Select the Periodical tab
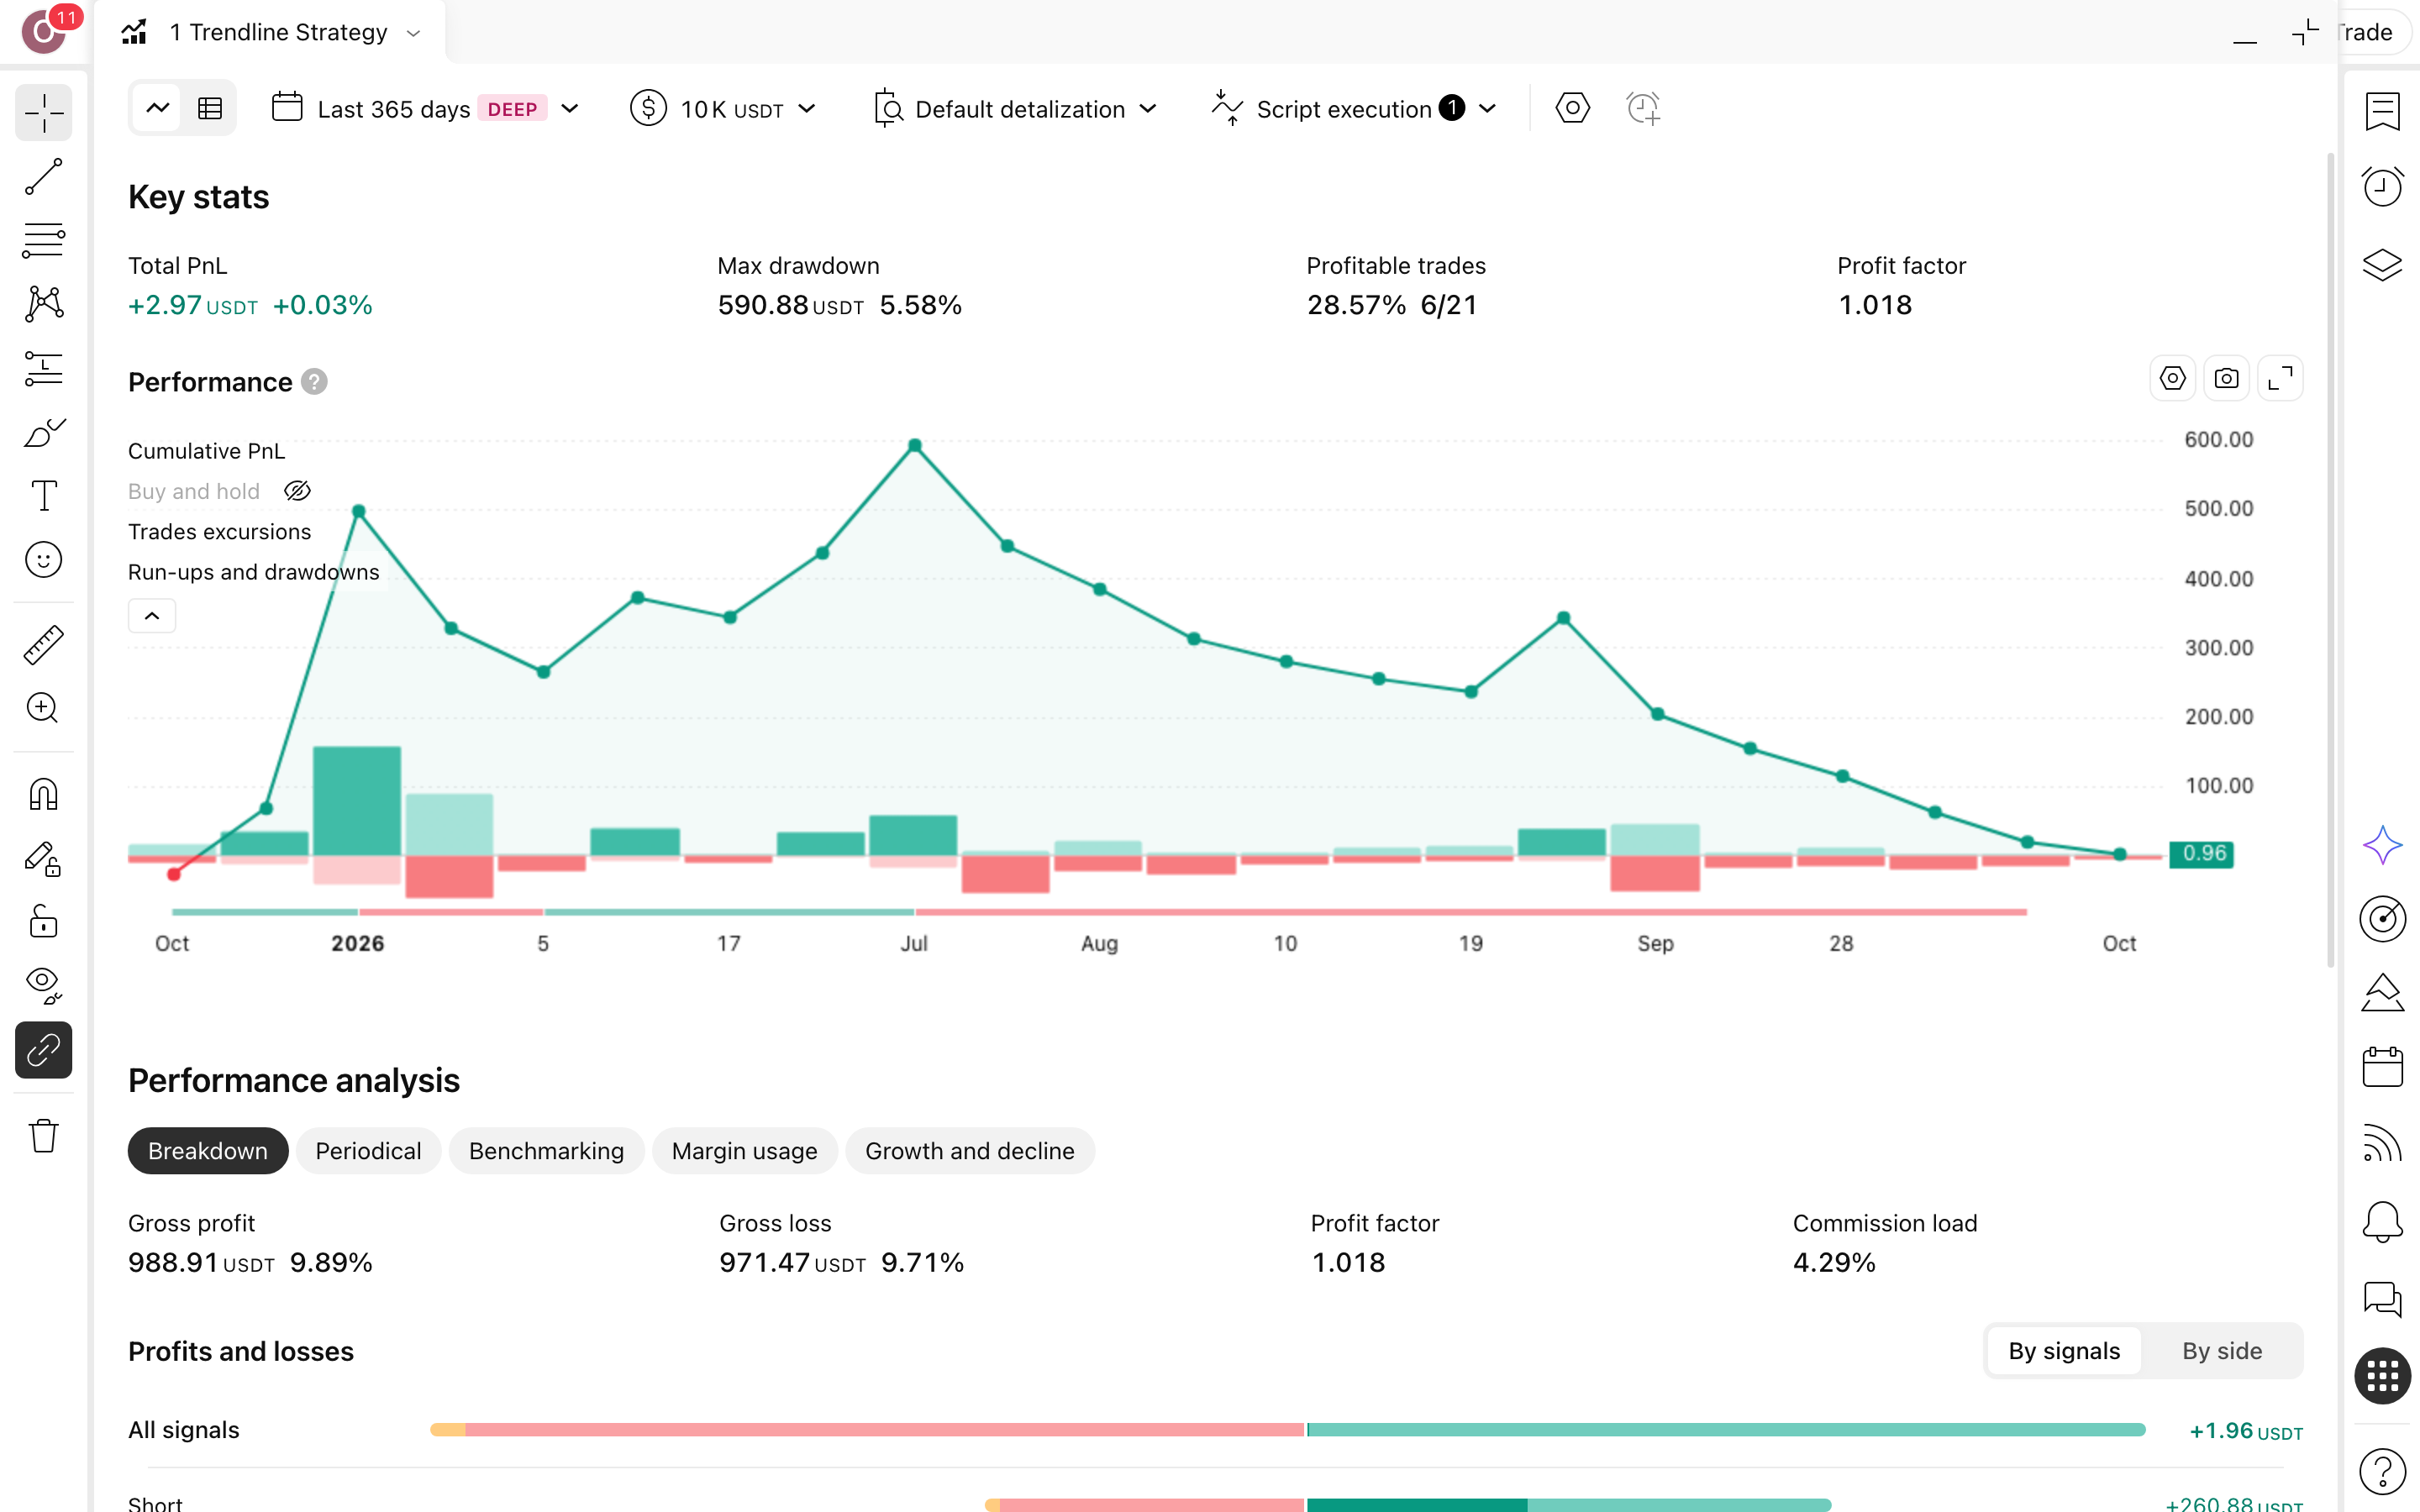The image size is (2420, 1512). pos(368,1151)
